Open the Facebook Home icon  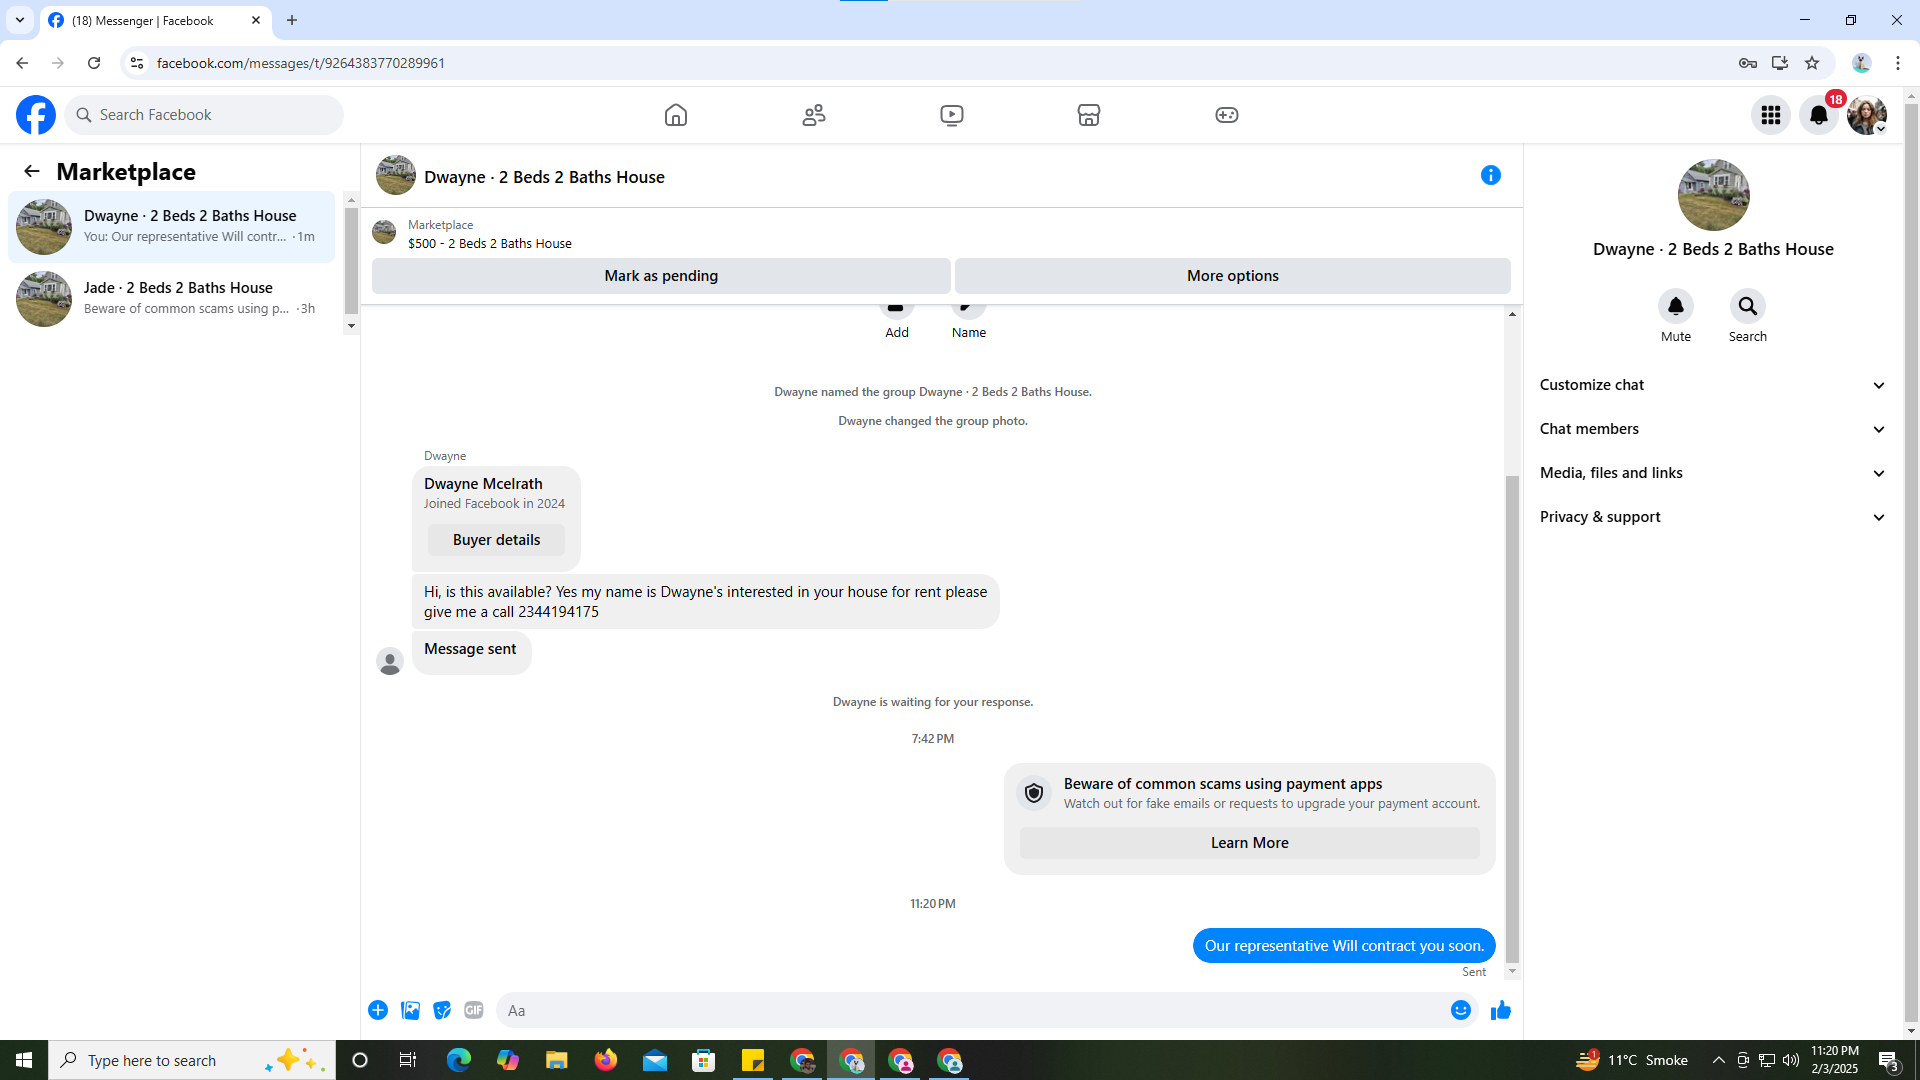point(676,115)
